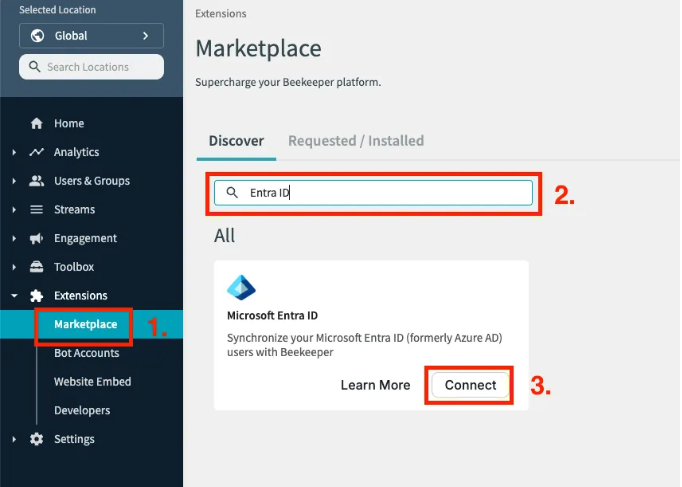Image resolution: width=682 pixels, height=487 pixels.
Task: Click the Extensions puzzle piece icon
Action: pyautogui.click(x=37, y=296)
